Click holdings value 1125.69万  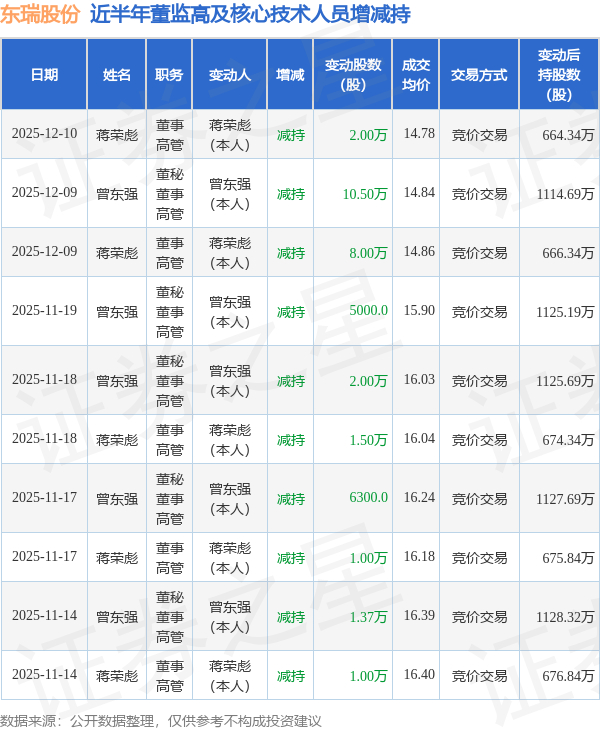tap(565, 381)
